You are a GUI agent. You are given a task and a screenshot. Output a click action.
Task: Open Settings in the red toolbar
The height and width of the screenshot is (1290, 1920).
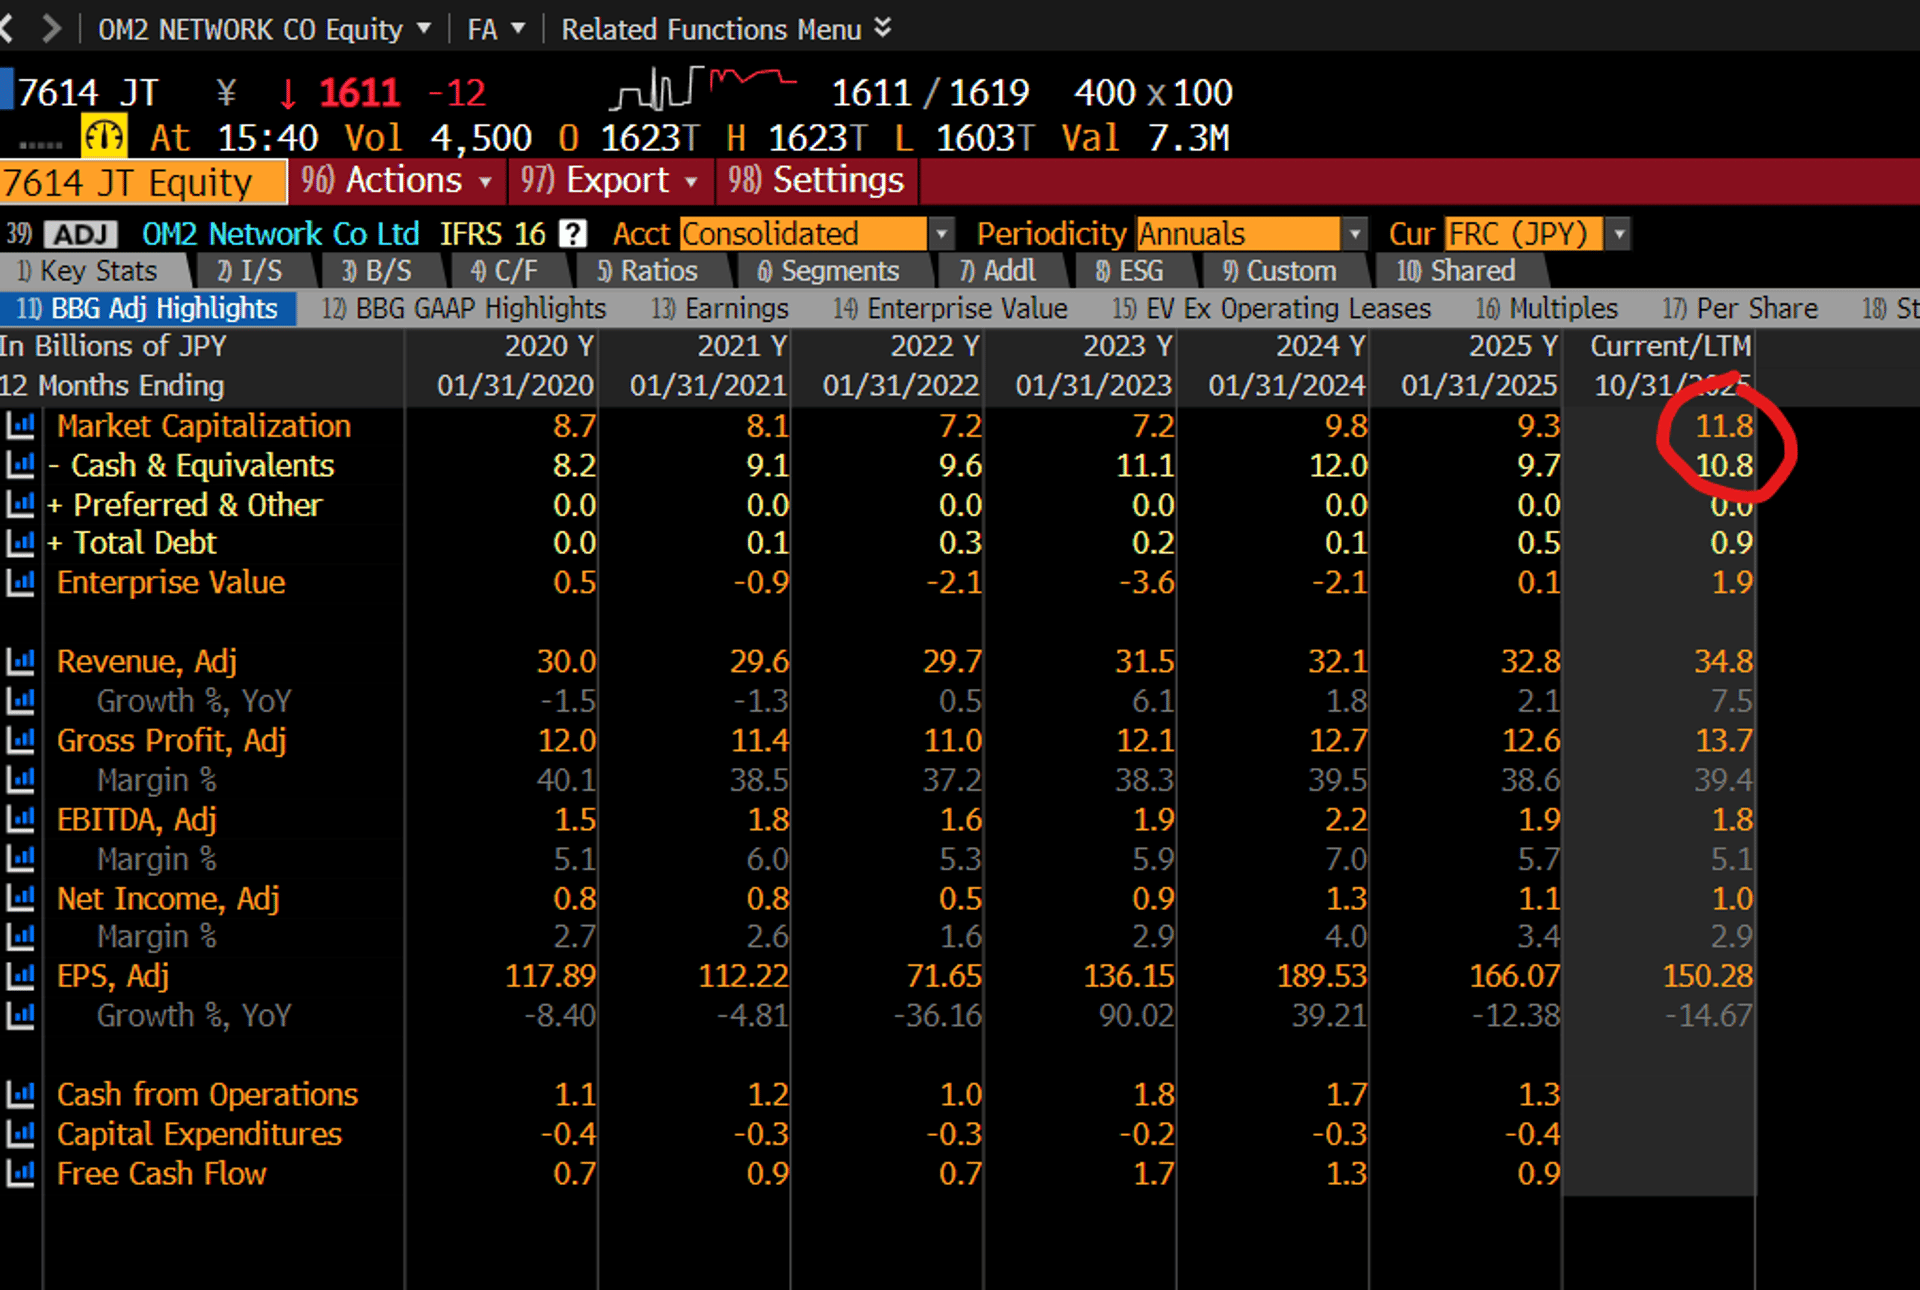[x=818, y=181]
